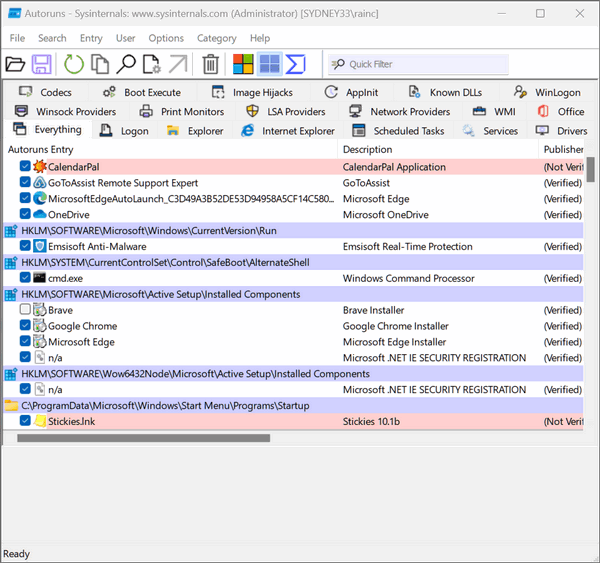Image resolution: width=600 pixels, height=563 pixels.
Task: Open the LSA Providers tab
Action: 286,112
